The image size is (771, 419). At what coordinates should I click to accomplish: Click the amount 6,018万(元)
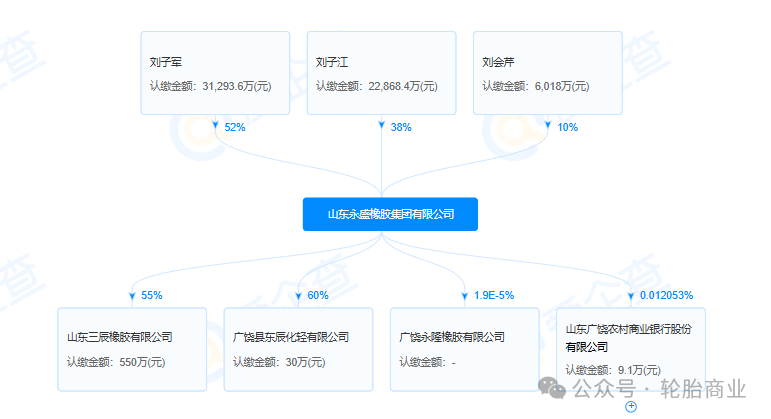click(x=562, y=87)
